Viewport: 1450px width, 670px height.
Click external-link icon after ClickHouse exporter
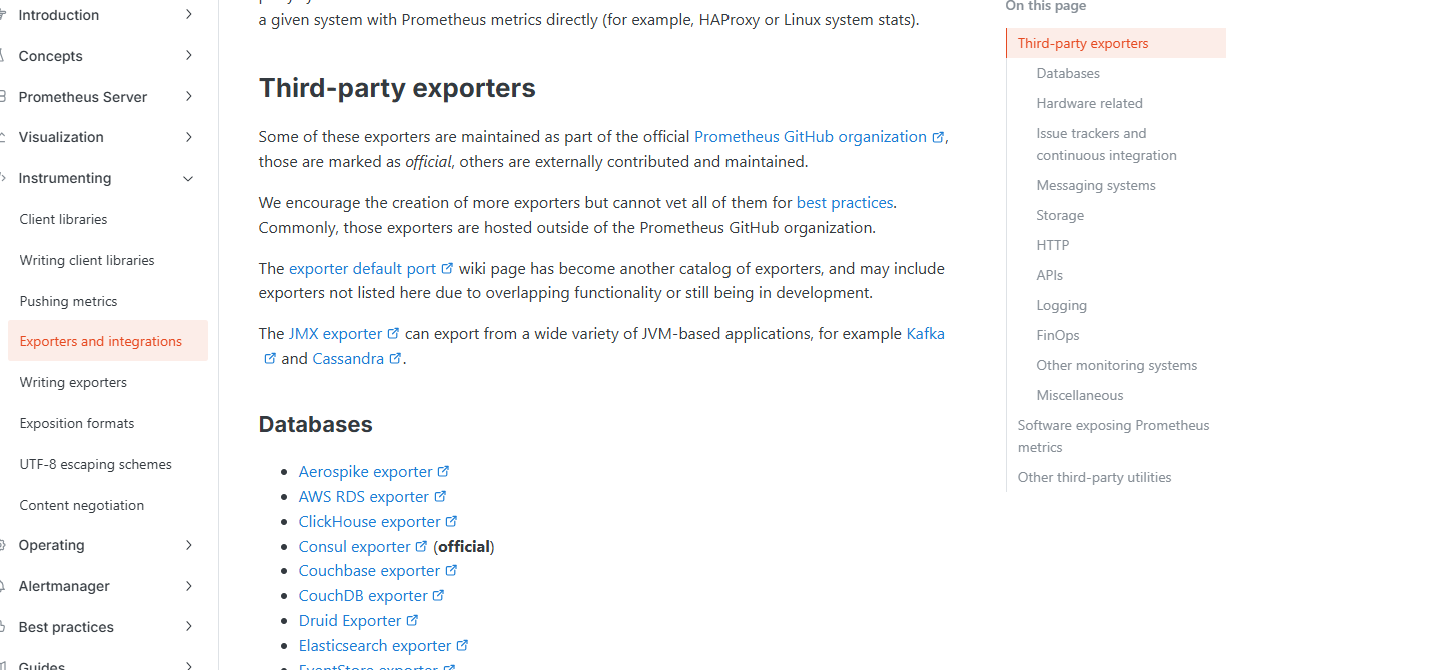pyautogui.click(x=452, y=521)
